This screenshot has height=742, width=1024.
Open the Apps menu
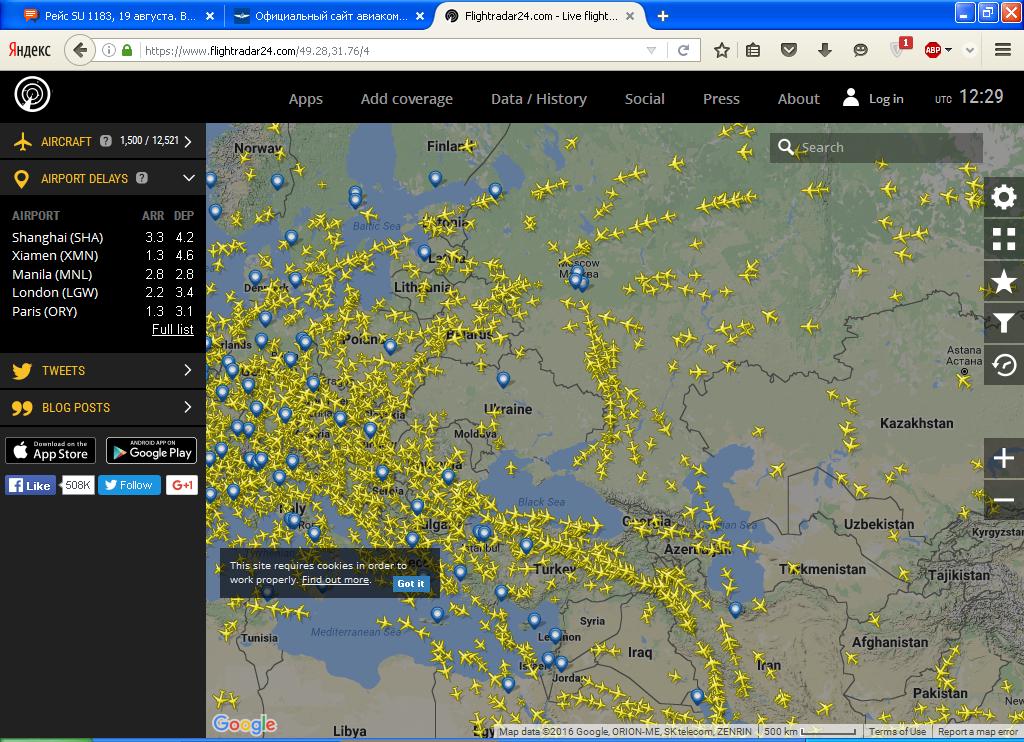(x=306, y=99)
